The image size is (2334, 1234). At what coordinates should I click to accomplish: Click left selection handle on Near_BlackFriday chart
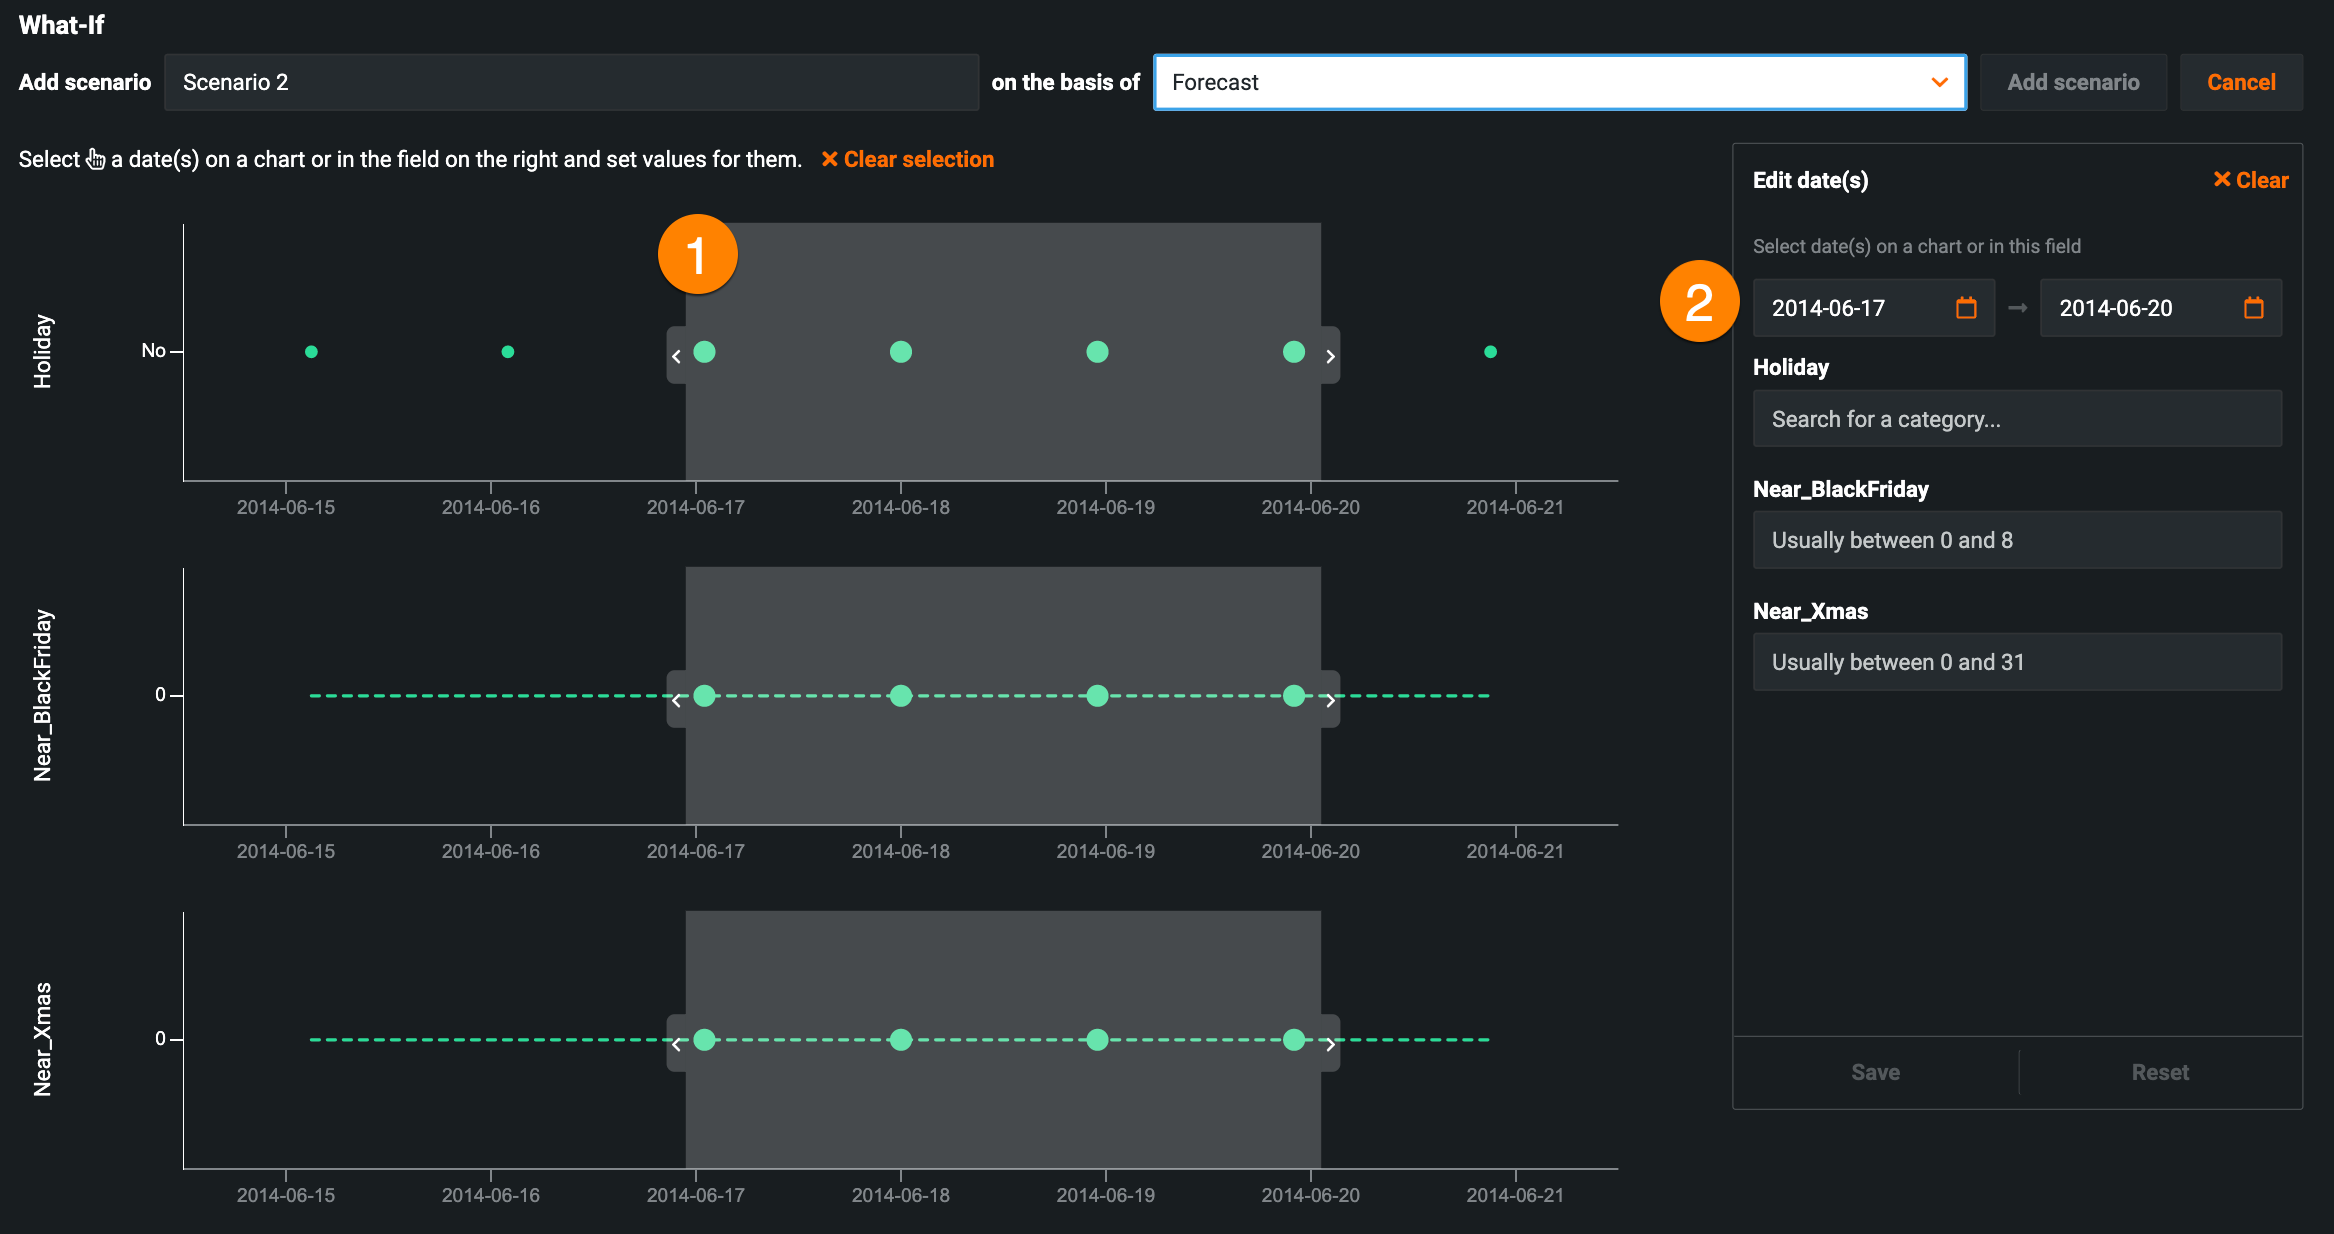677,700
